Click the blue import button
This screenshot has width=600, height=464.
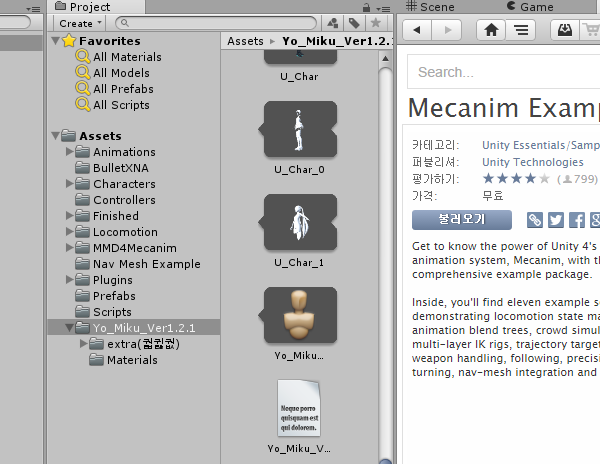pyautogui.click(x=461, y=220)
